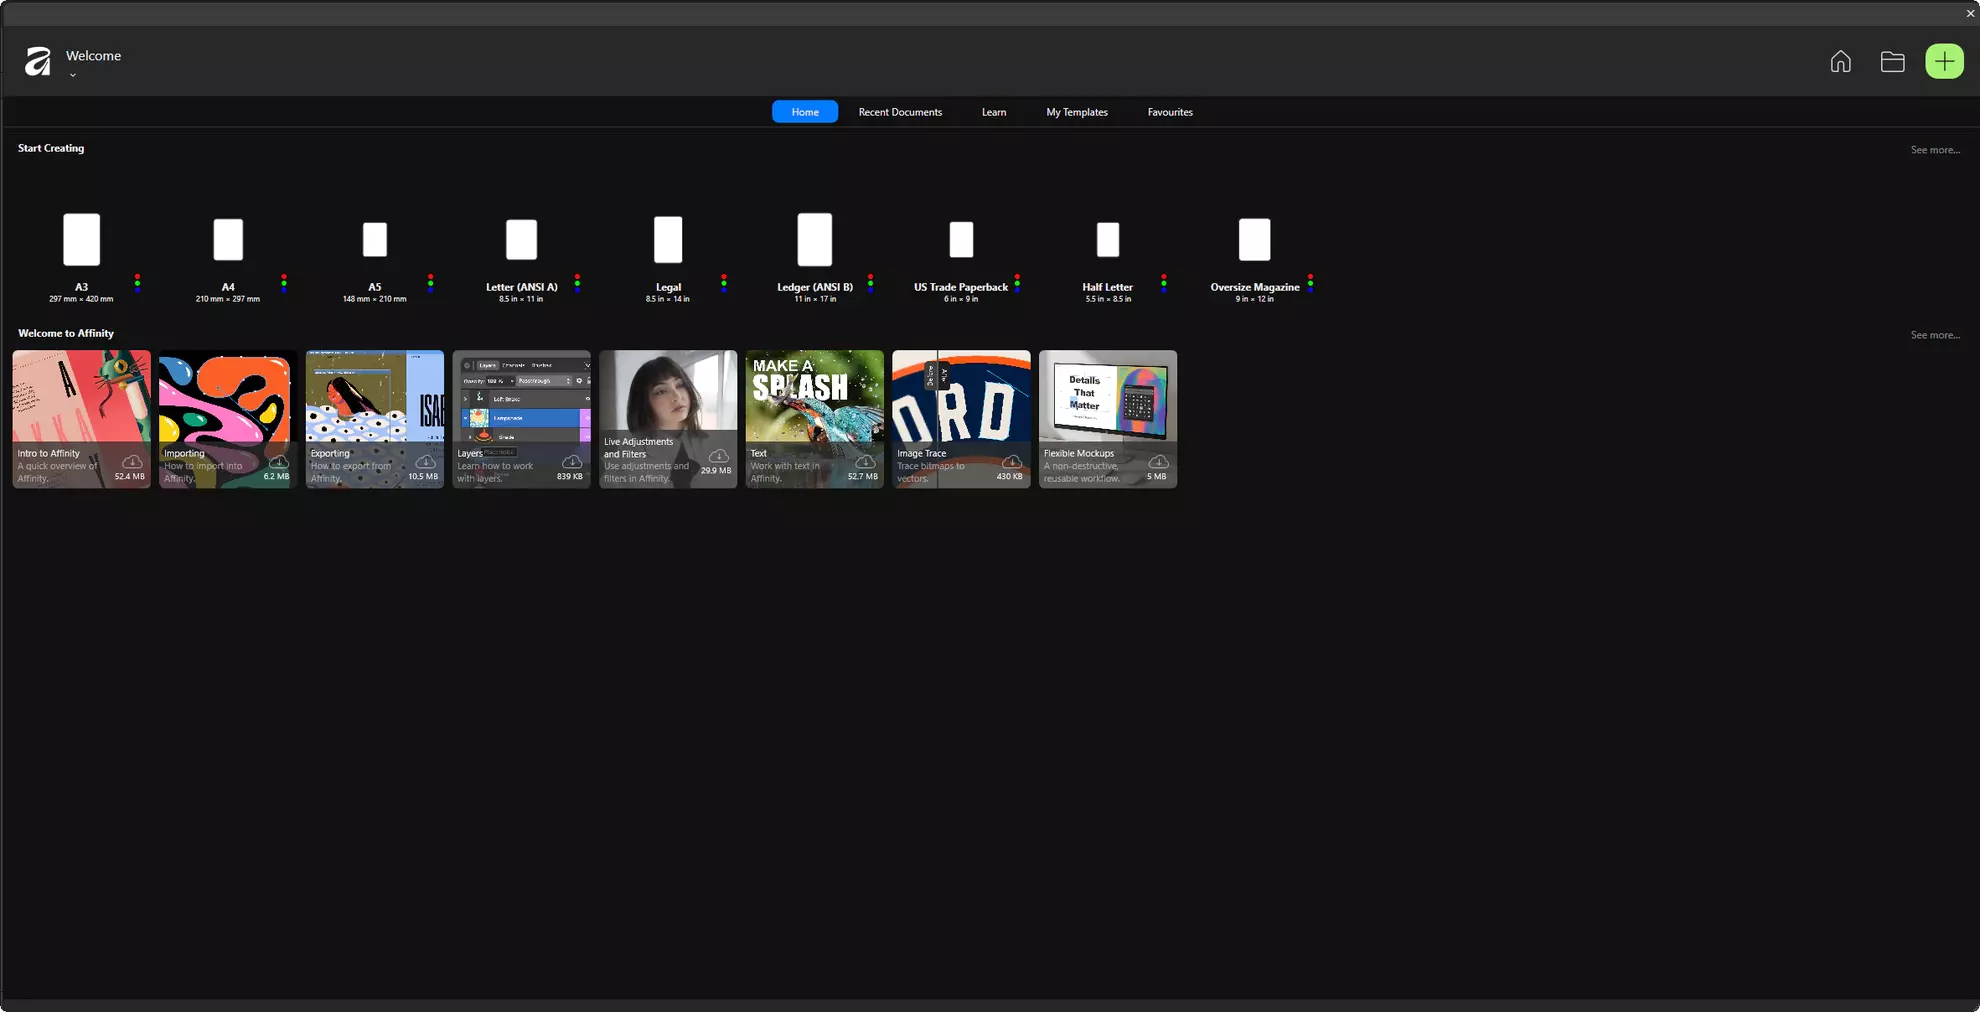
Task: Click the 210 mm × 297 mm dimension text
Action: 228,299
